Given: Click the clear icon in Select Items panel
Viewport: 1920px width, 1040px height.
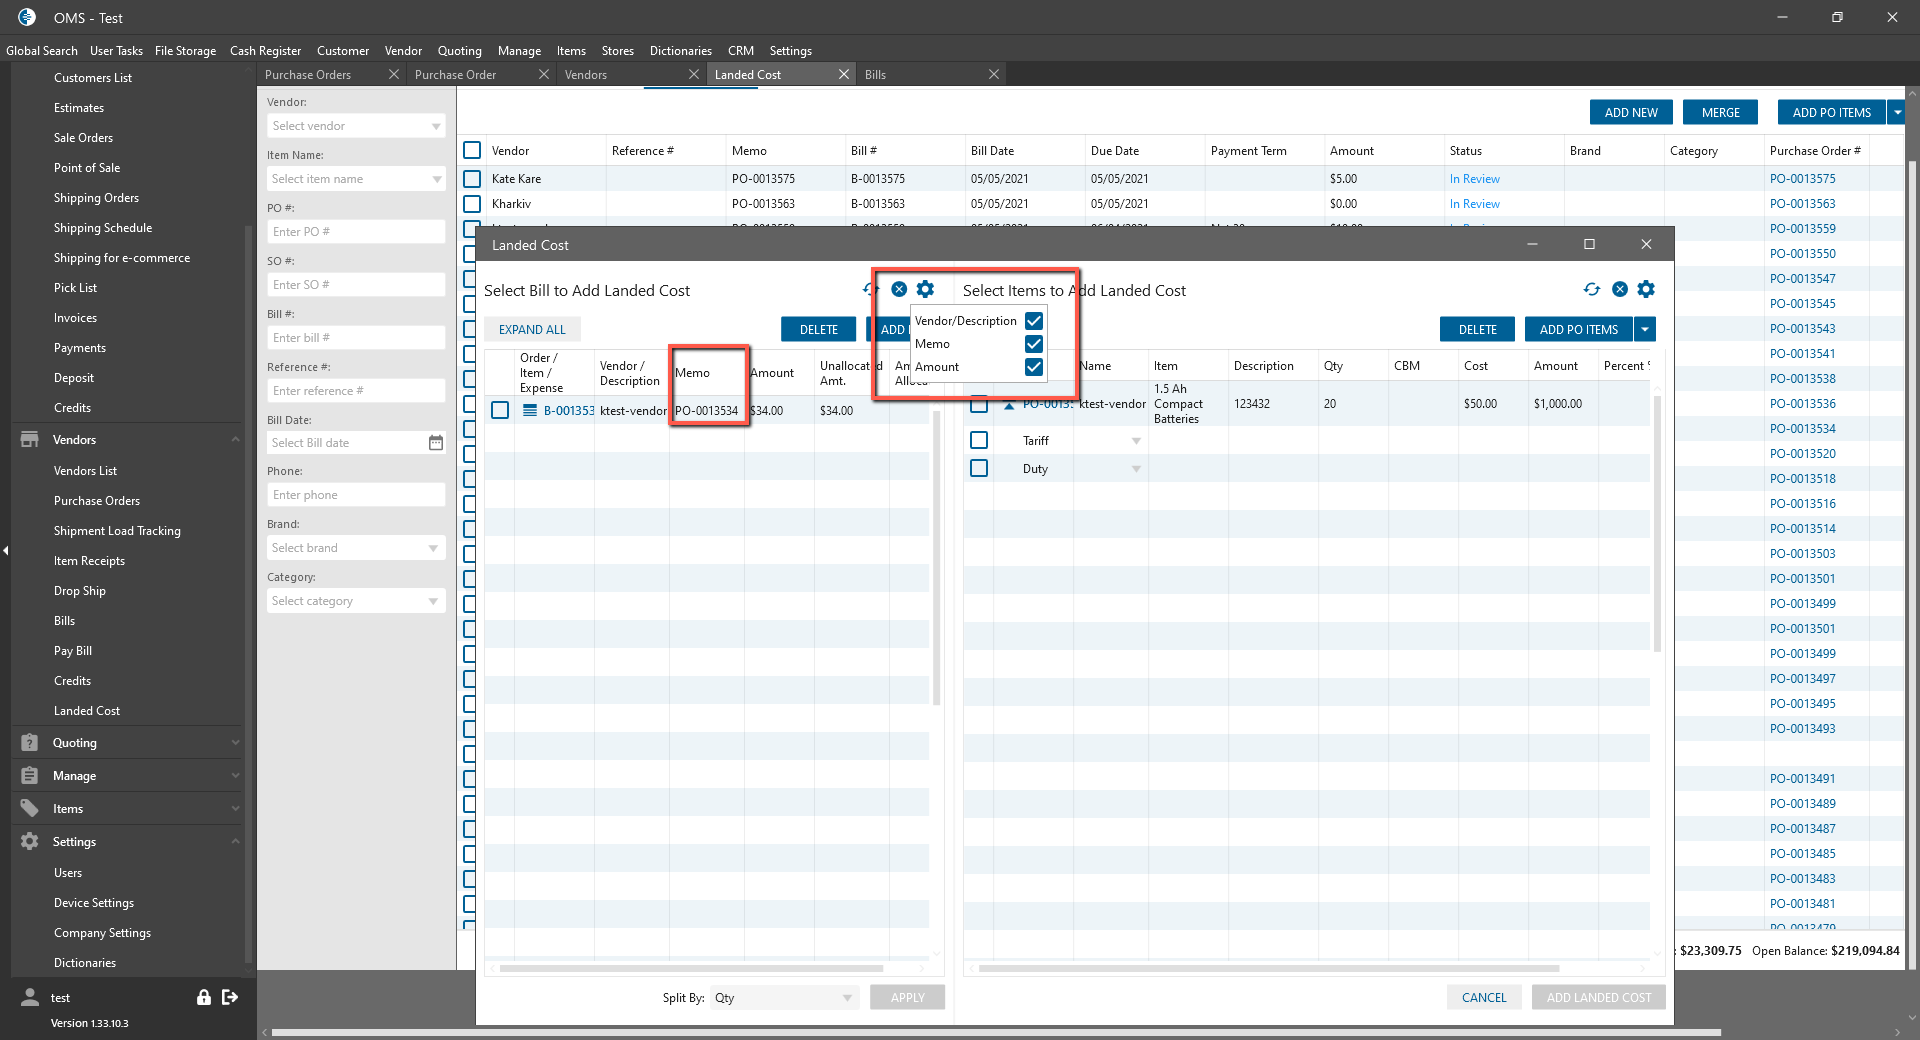Looking at the screenshot, I should [1619, 289].
